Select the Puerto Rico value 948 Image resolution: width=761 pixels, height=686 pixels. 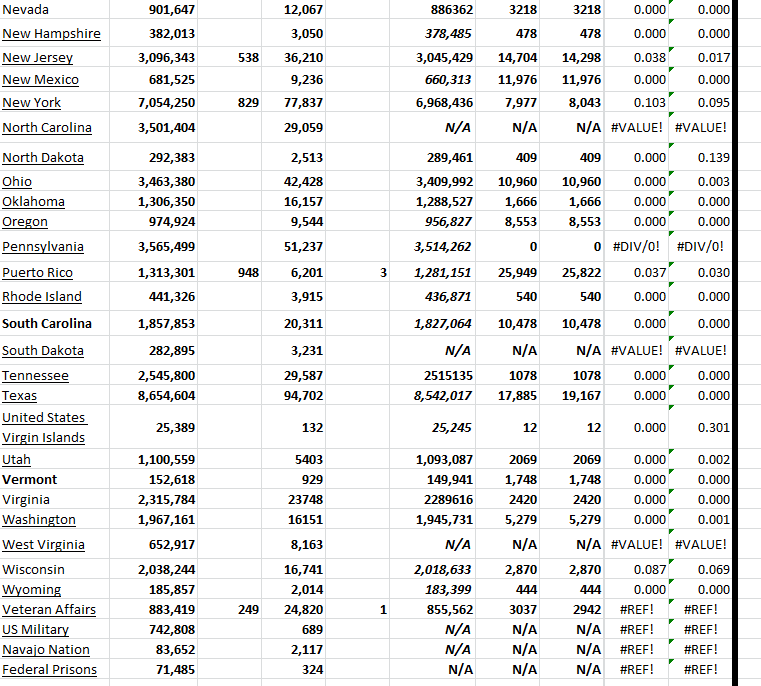coord(249,273)
